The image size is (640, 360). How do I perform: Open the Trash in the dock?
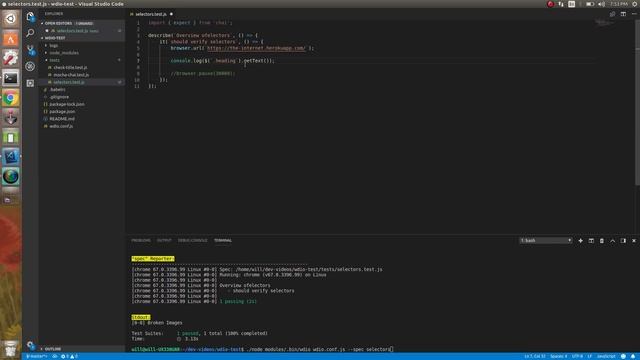pyautogui.click(x=11, y=349)
